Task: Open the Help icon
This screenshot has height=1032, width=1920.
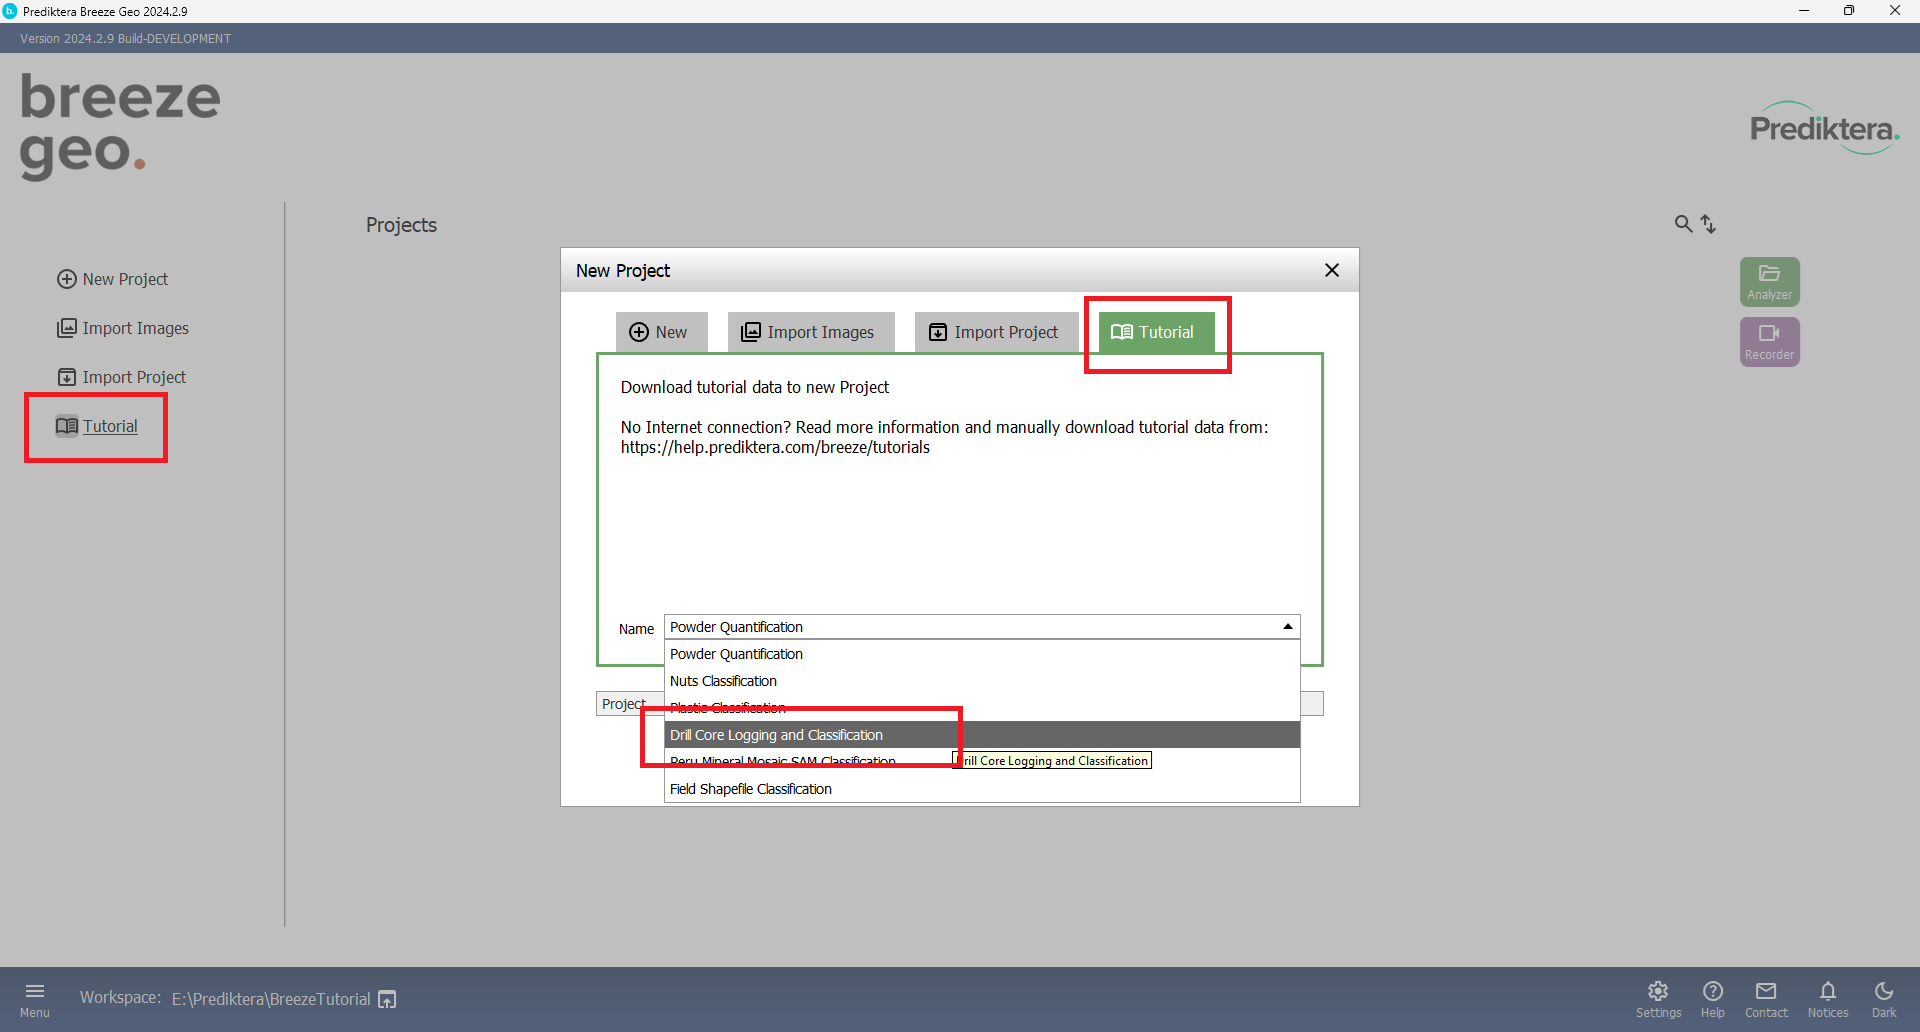Action: (1712, 998)
